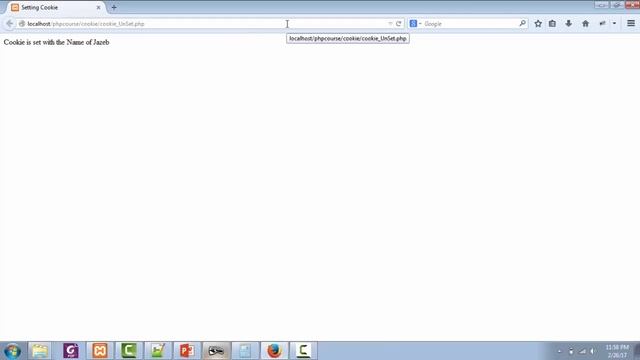Go back with the browser back arrow
Screen dimensions: 640x360
tap(9, 24)
